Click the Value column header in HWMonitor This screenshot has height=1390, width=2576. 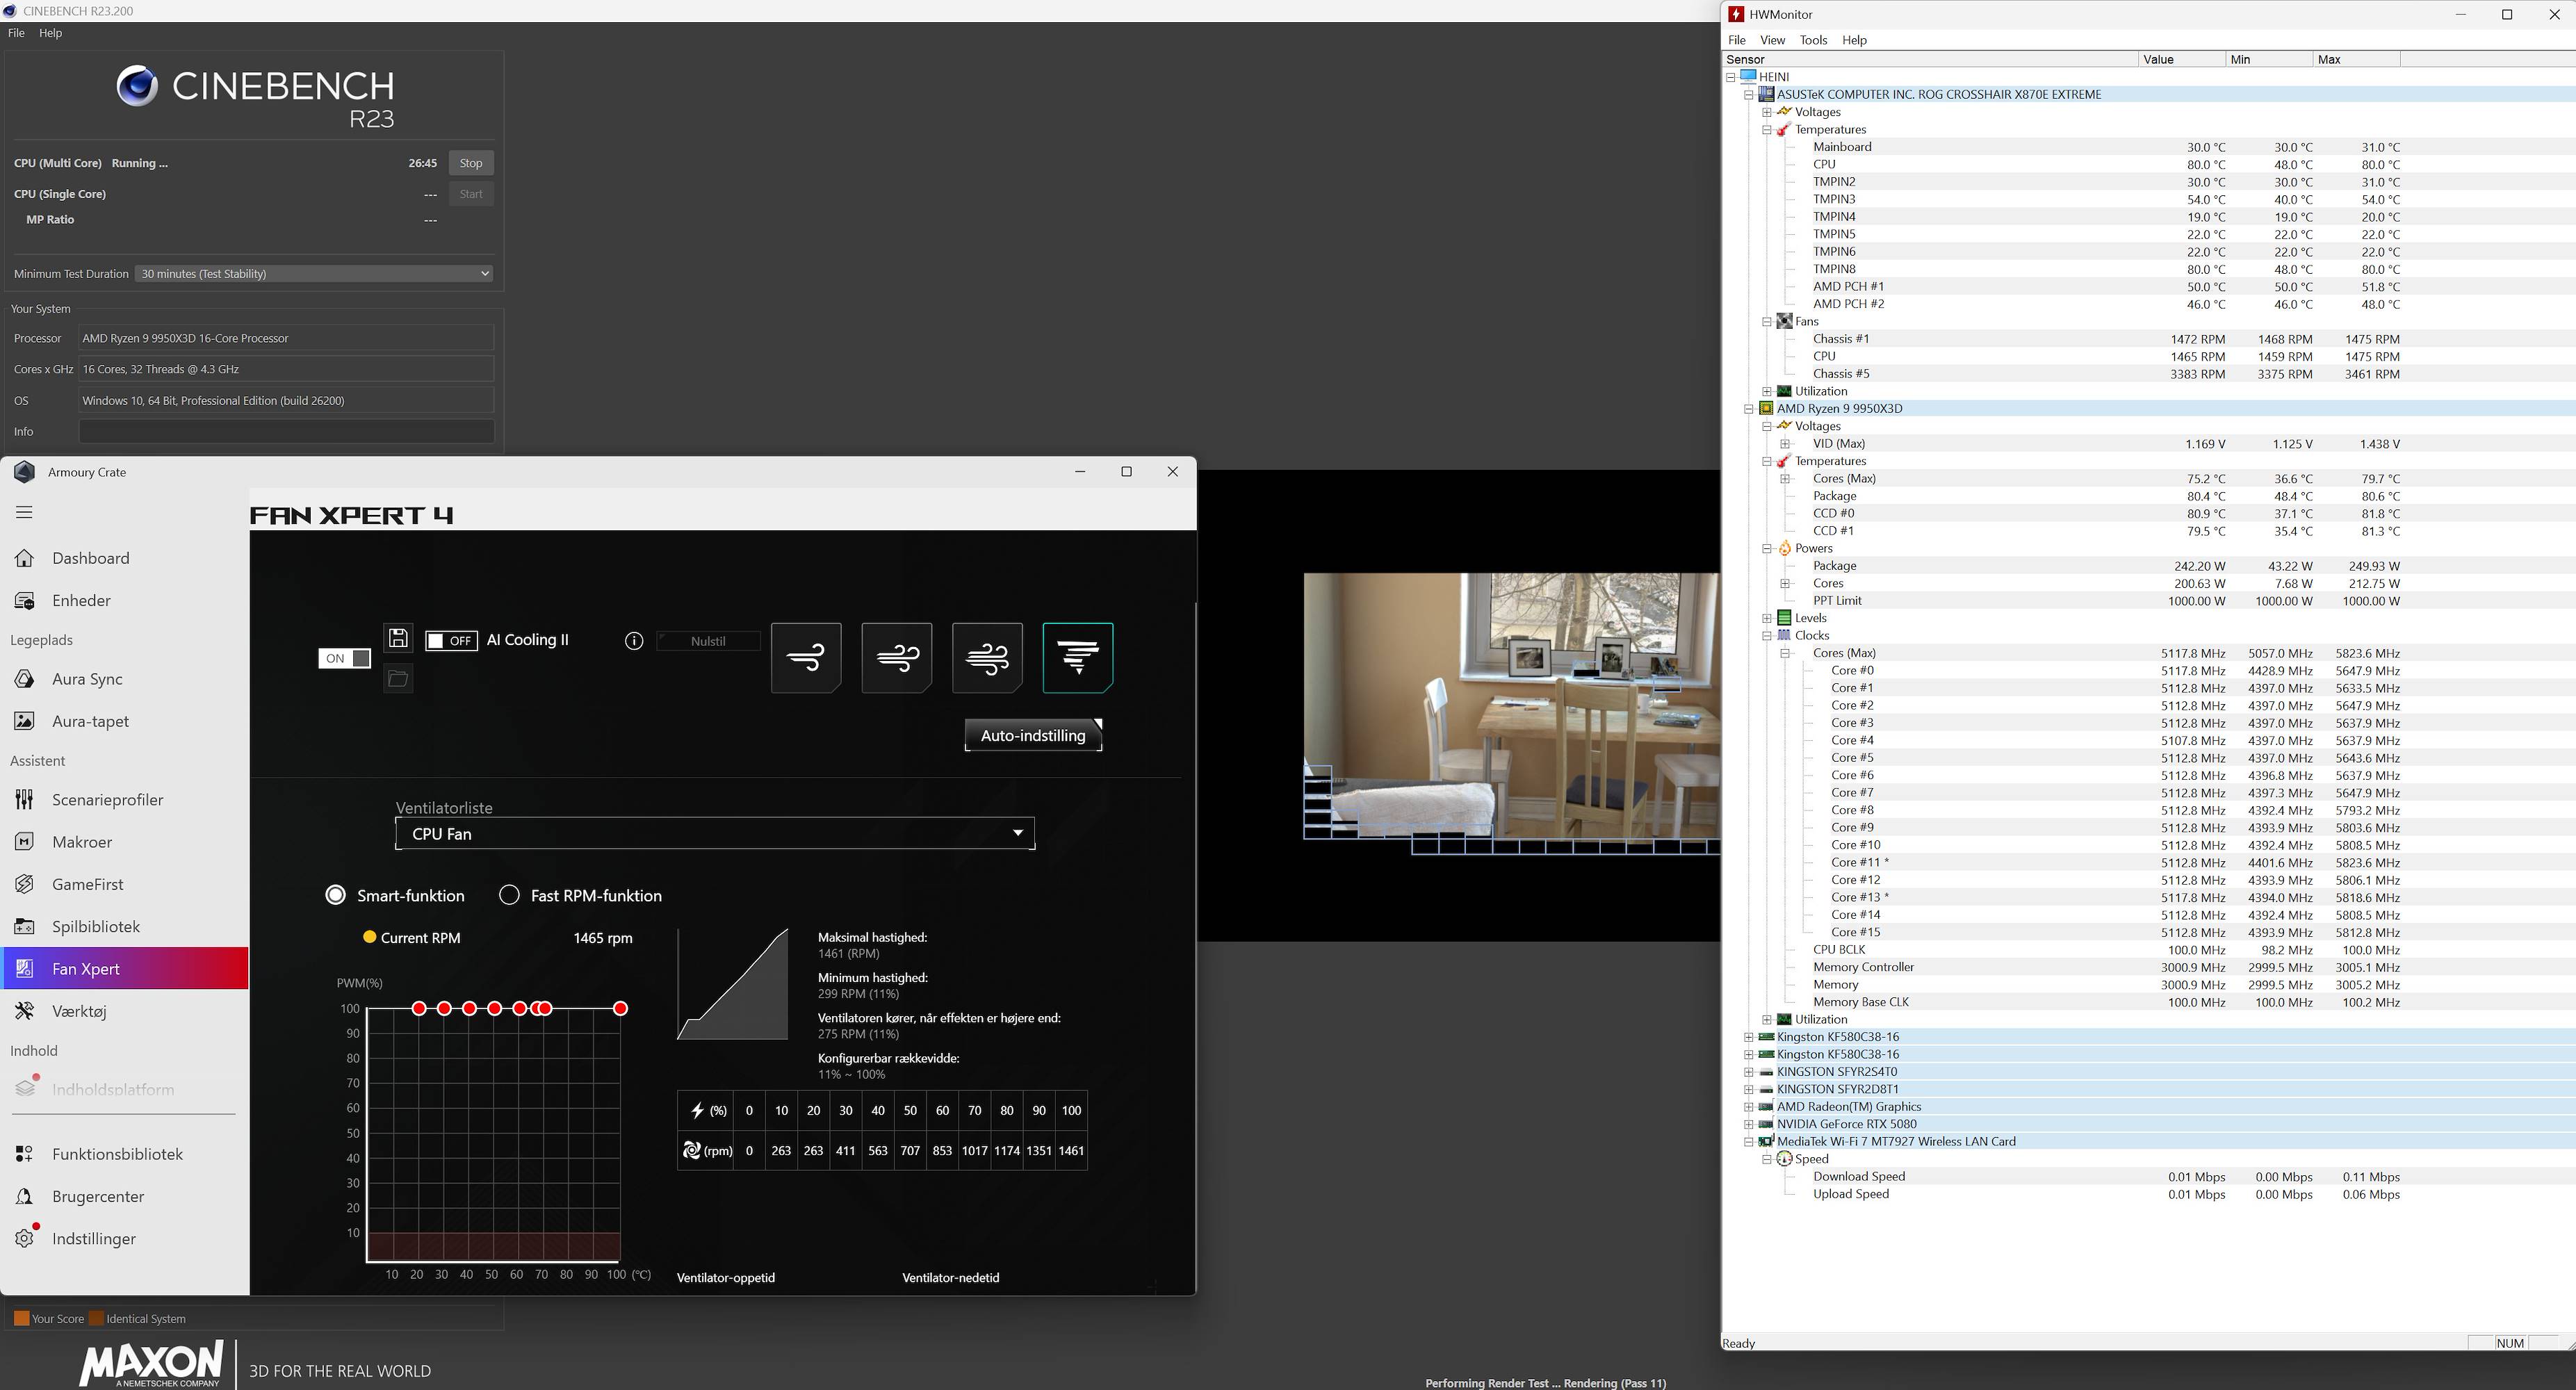(x=2182, y=59)
